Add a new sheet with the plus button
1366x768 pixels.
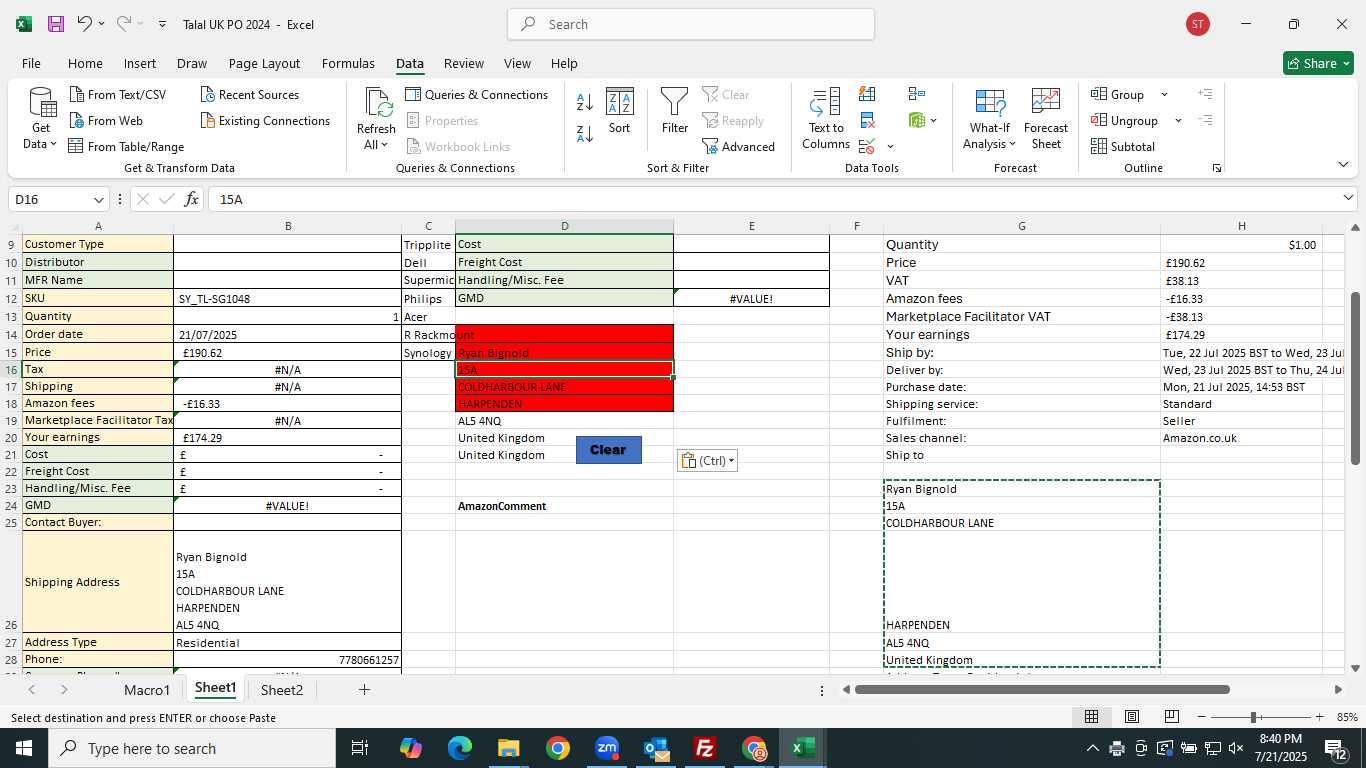coord(364,689)
